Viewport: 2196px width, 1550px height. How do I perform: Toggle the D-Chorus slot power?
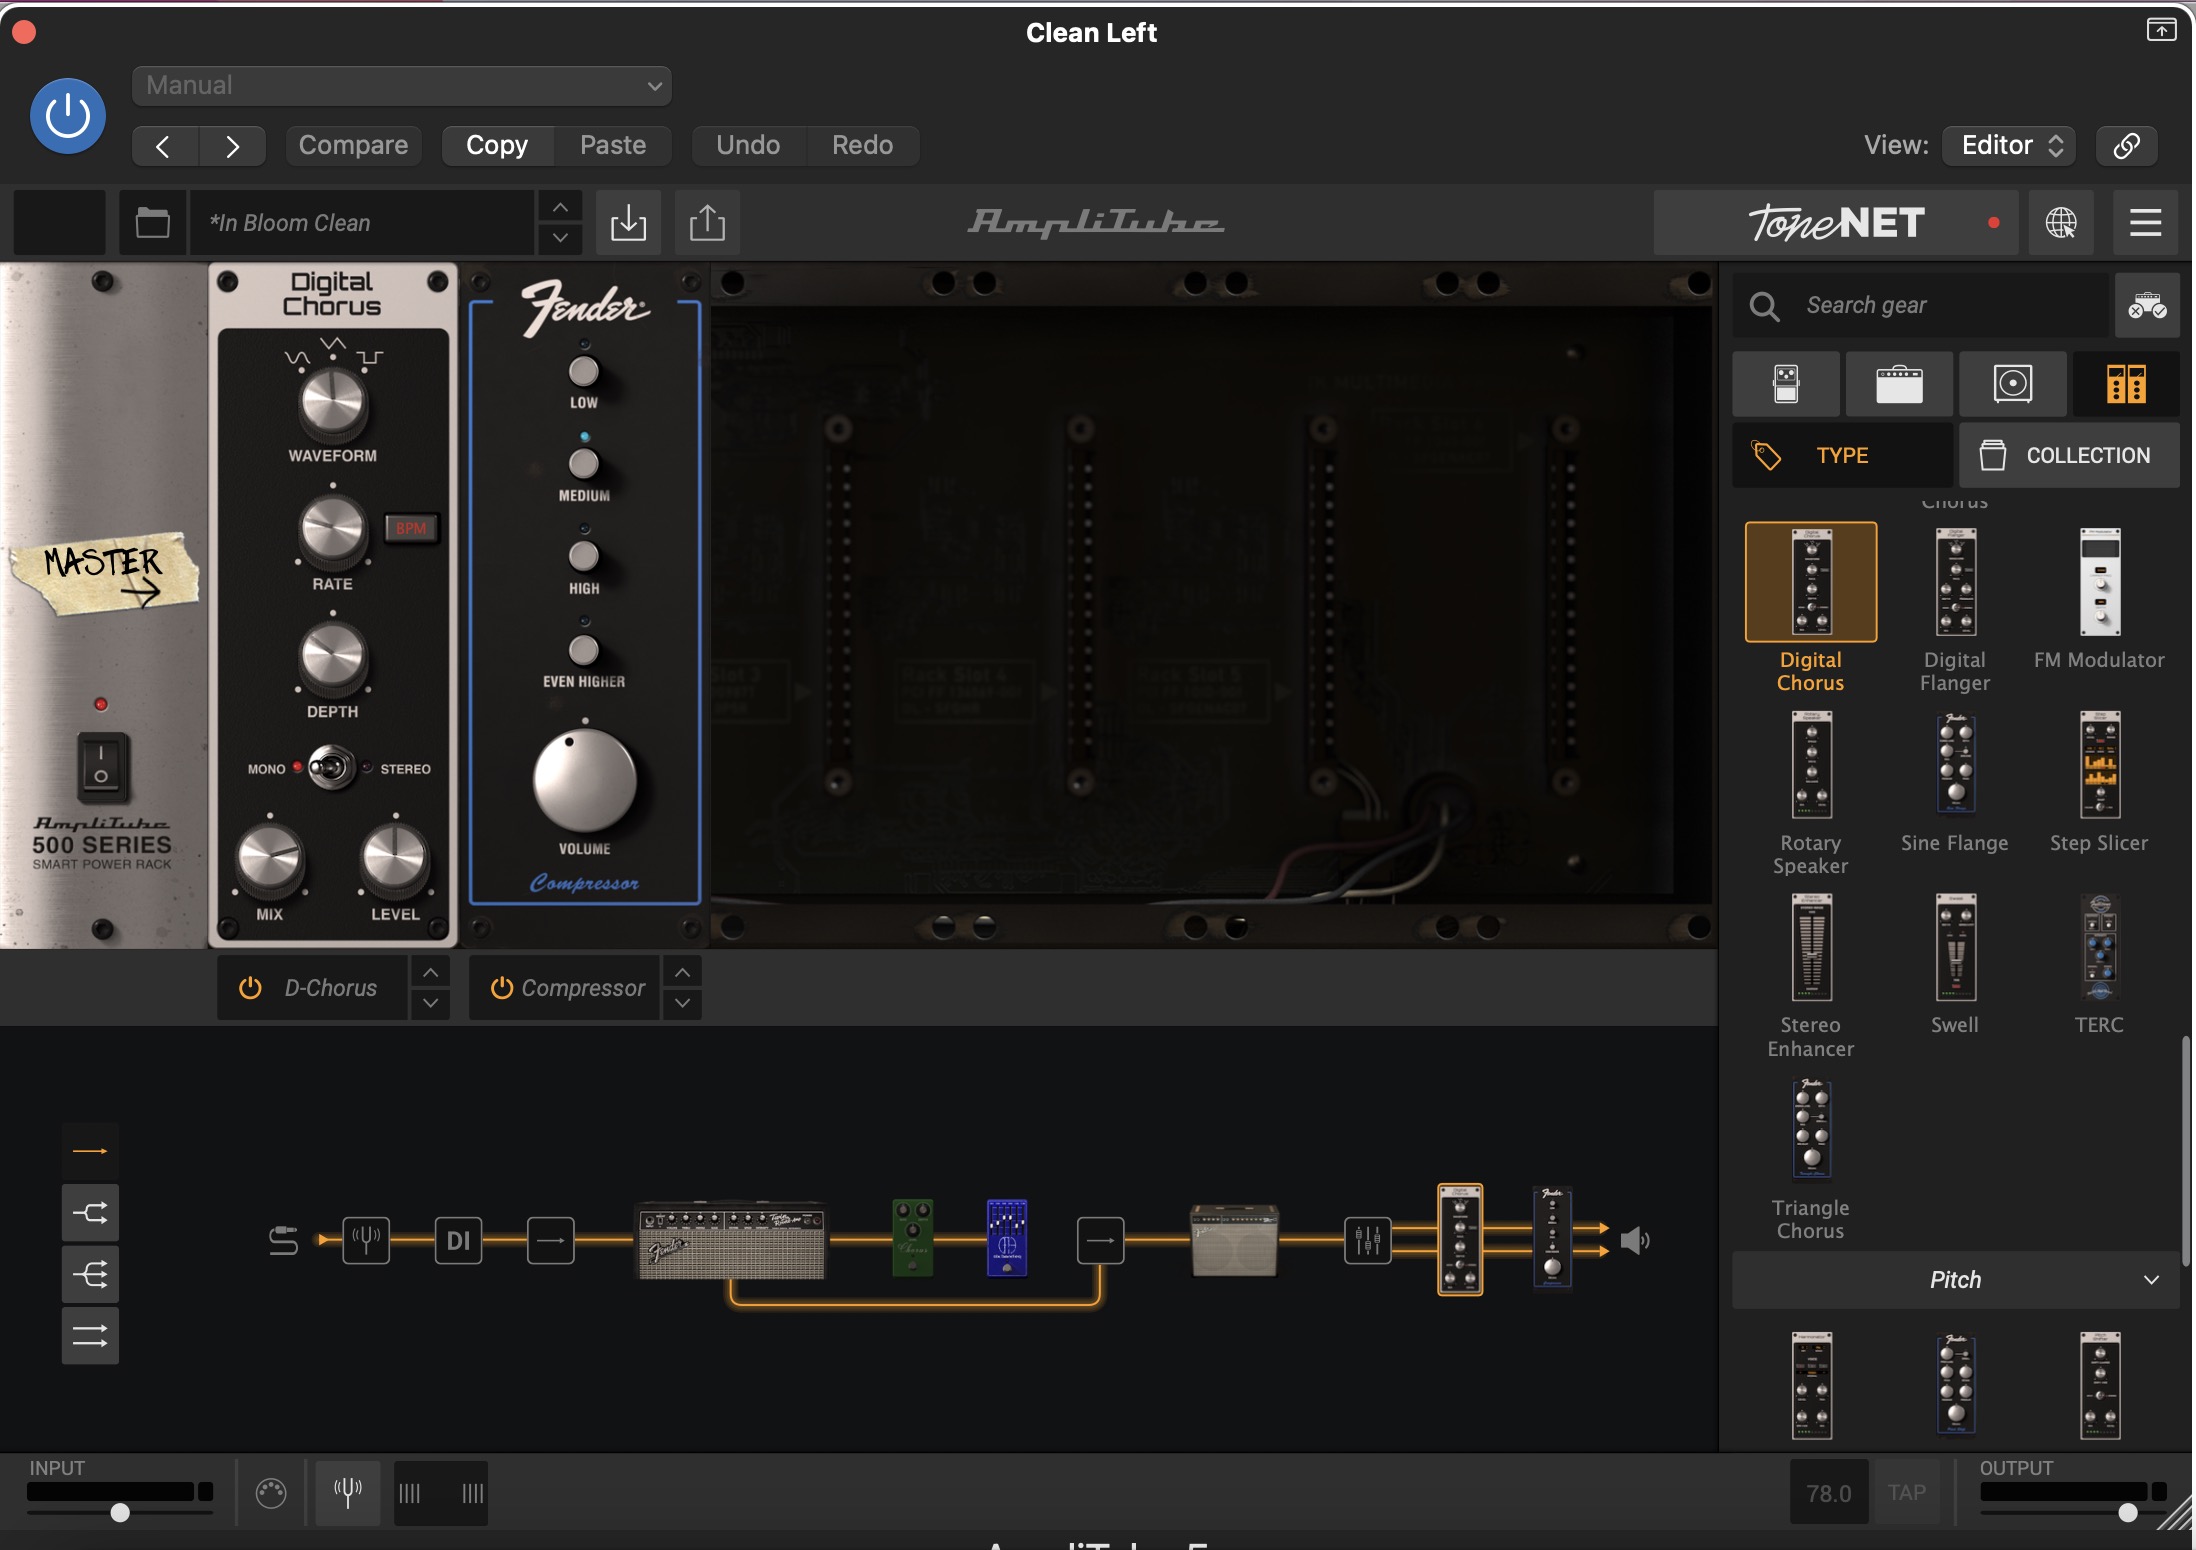pos(250,988)
